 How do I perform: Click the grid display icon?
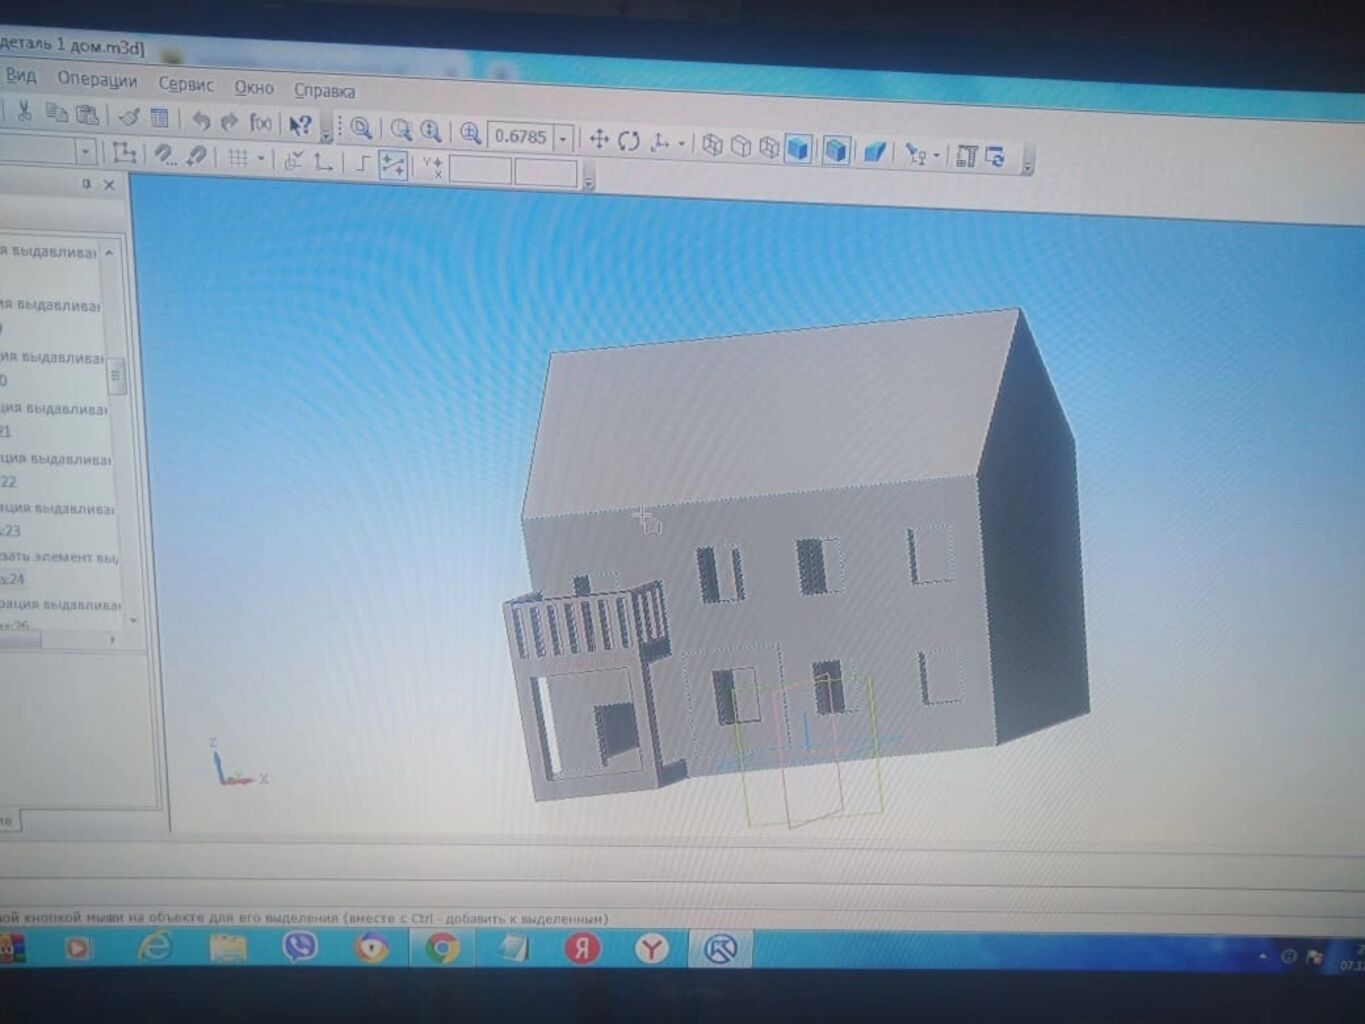(238, 157)
